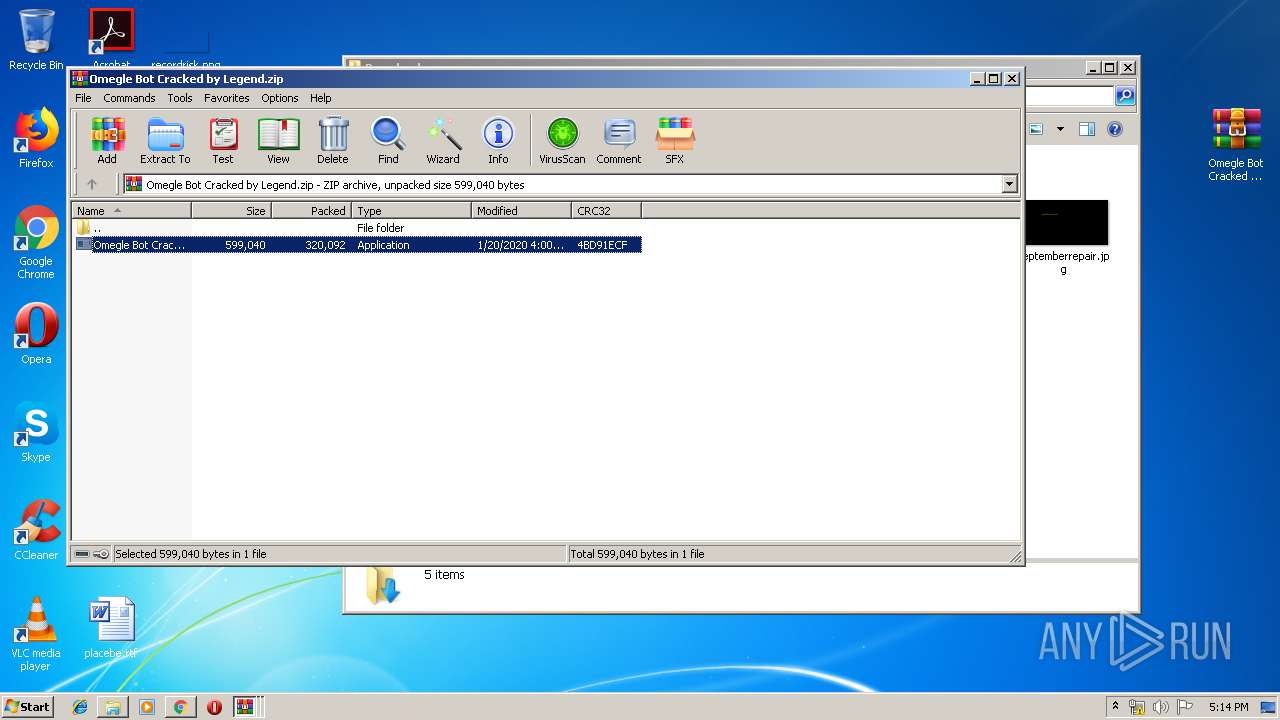Open Acrobat desktop shortcut
This screenshot has width=1280, height=720.
(111, 40)
